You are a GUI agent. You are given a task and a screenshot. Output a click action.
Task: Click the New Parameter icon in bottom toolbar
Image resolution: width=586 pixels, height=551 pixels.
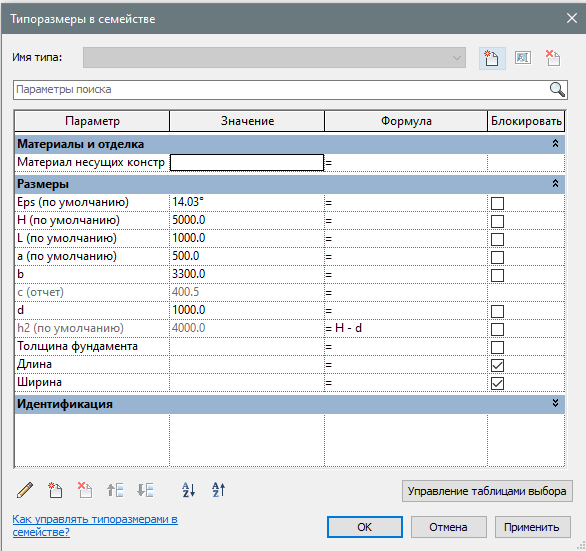tap(55, 490)
